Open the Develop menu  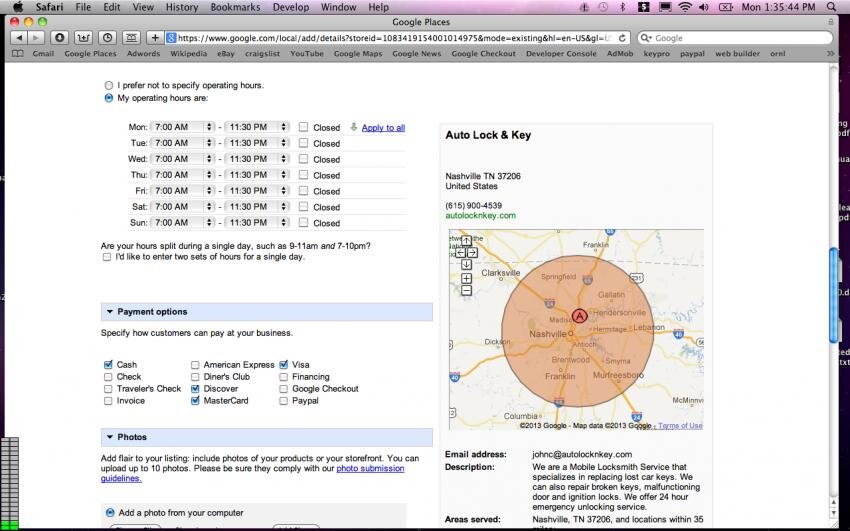point(291,7)
